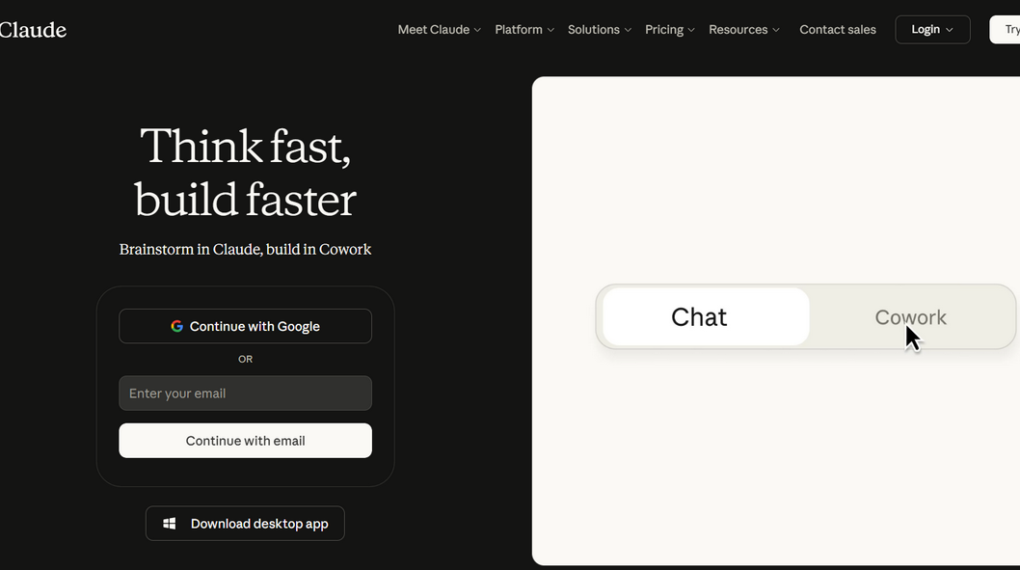The image size is (1020, 570).
Task: Switch to the Cowork tab
Action: click(x=910, y=317)
